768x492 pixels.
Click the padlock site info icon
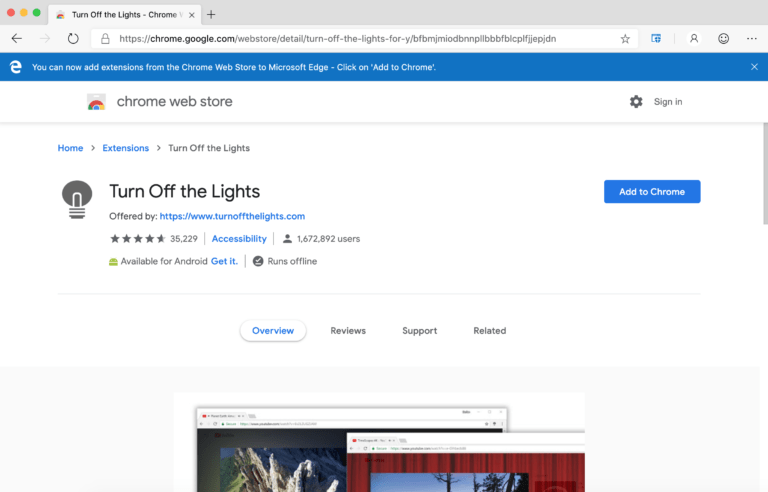(105, 39)
